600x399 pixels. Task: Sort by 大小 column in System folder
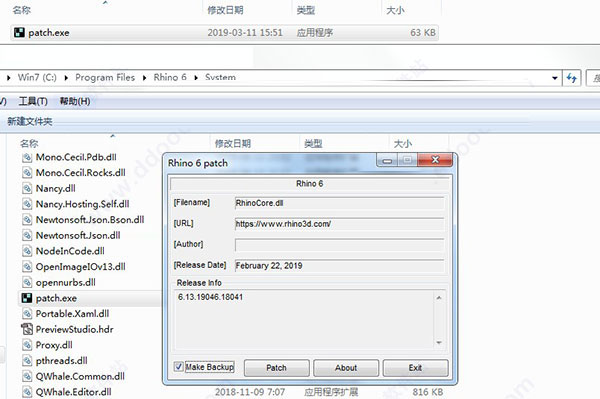(403, 143)
